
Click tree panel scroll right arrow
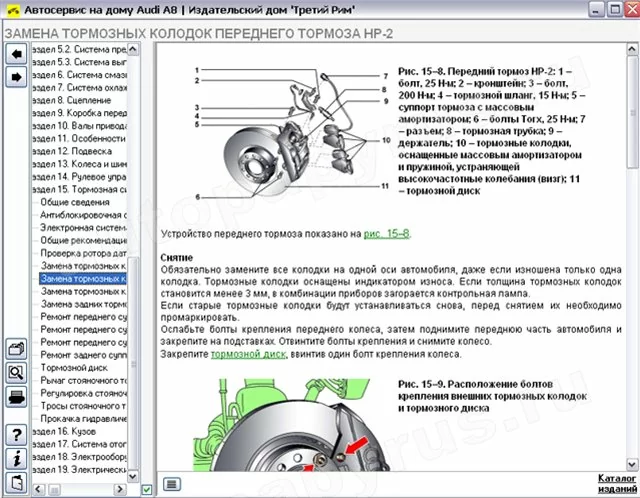click(120, 489)
